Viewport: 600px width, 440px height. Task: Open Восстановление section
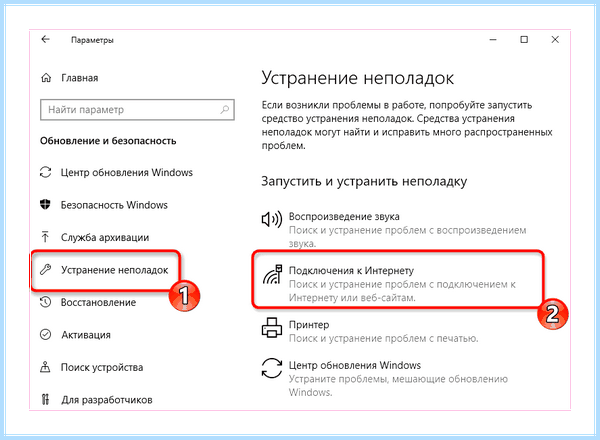98,303
